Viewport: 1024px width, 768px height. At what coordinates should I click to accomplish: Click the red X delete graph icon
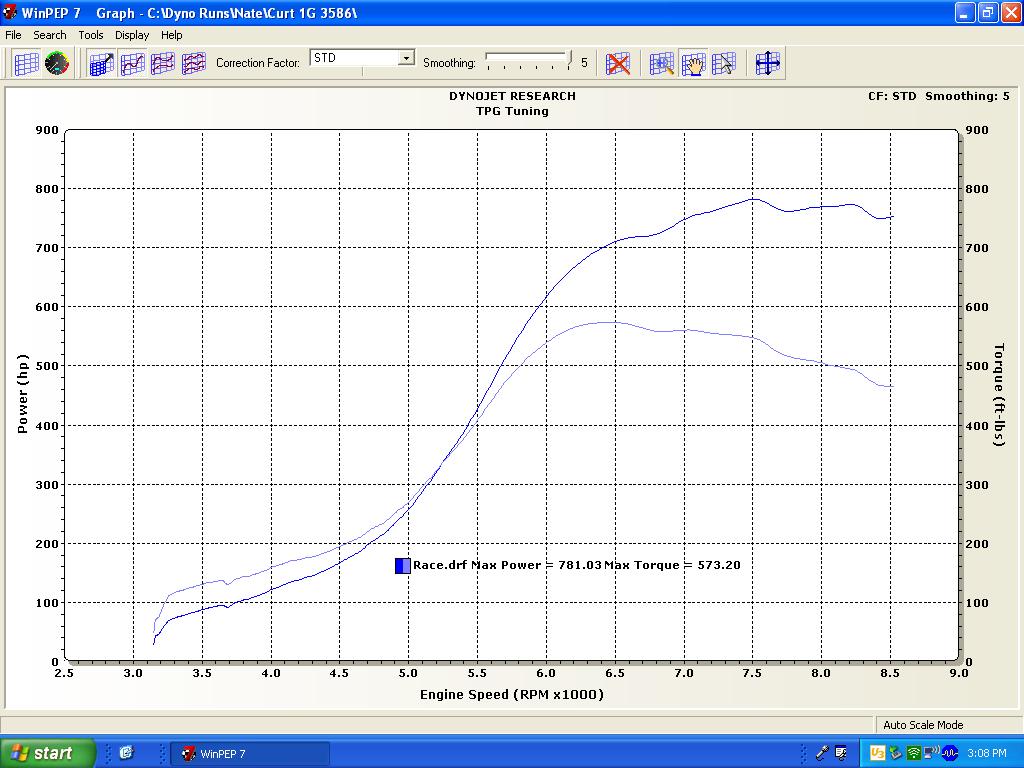[x=619, y=63]
